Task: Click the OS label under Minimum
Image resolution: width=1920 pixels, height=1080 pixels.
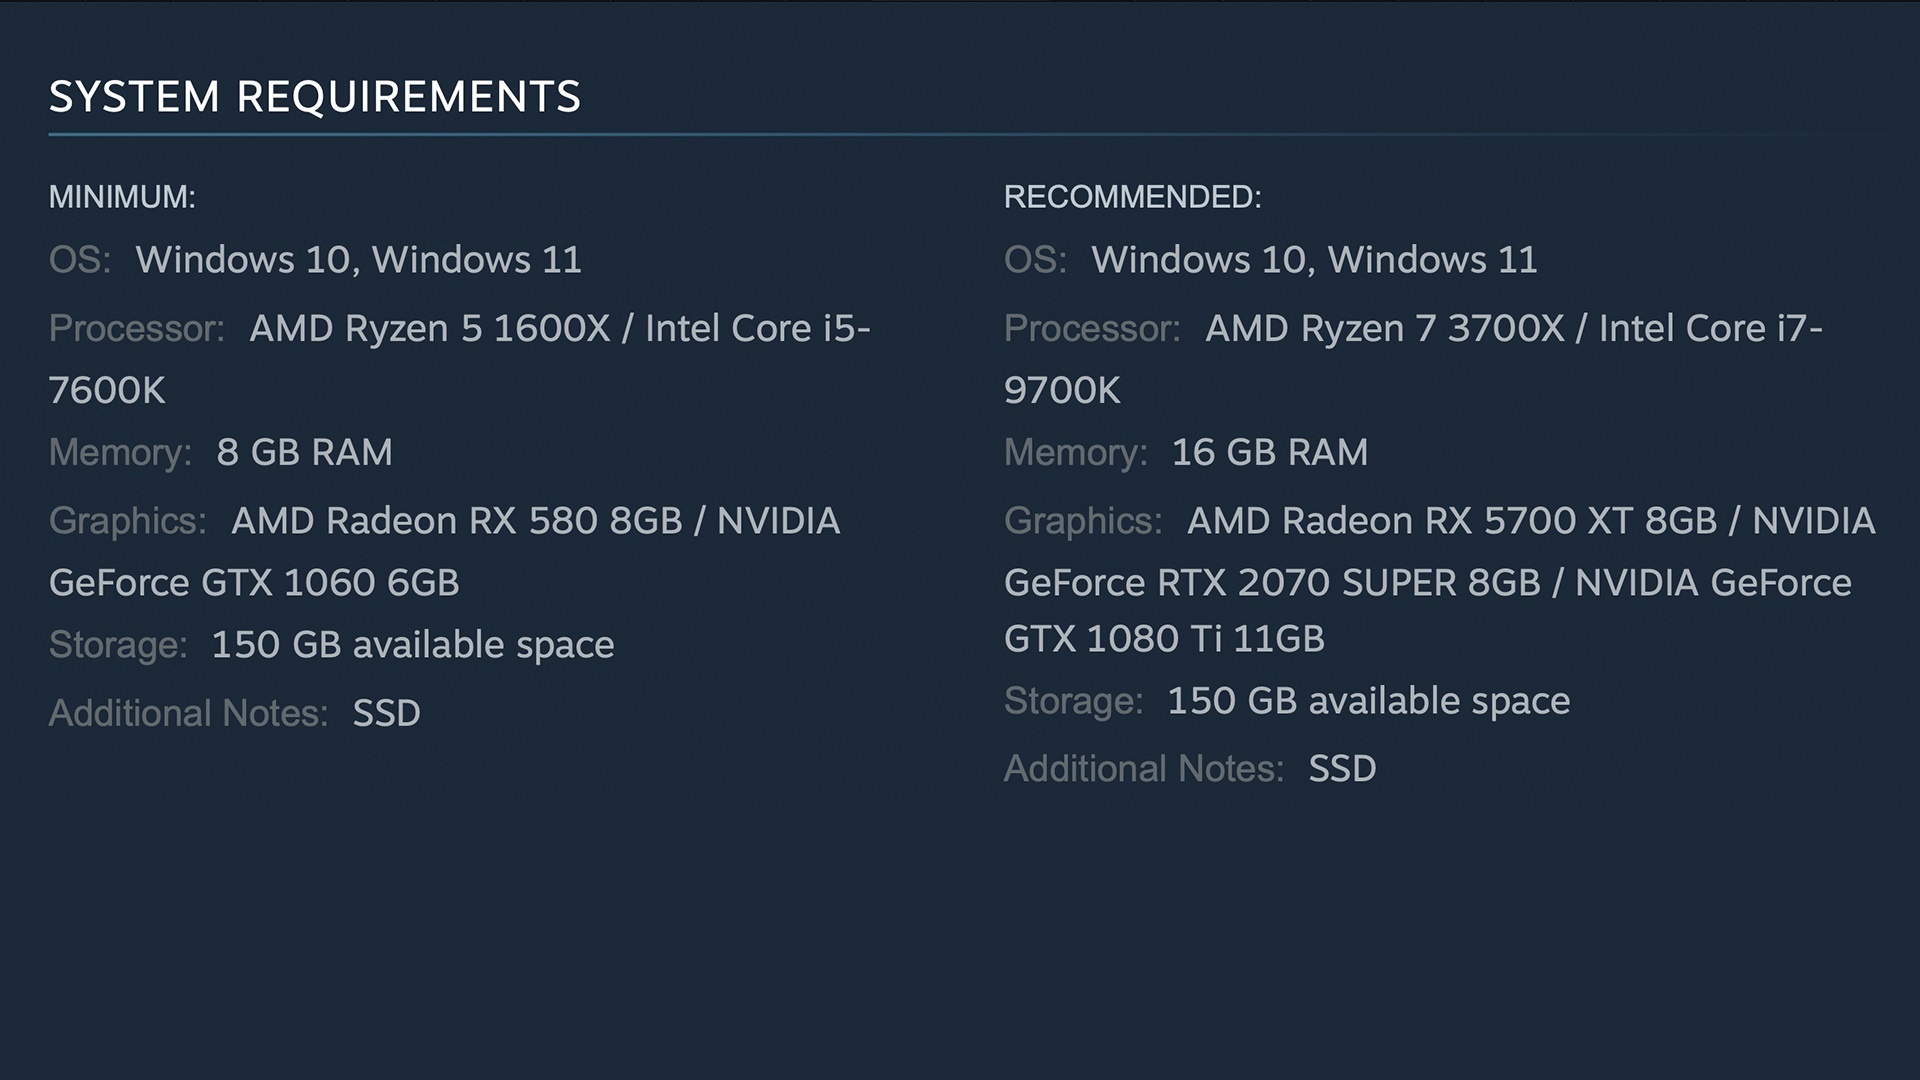Action: 79,260
